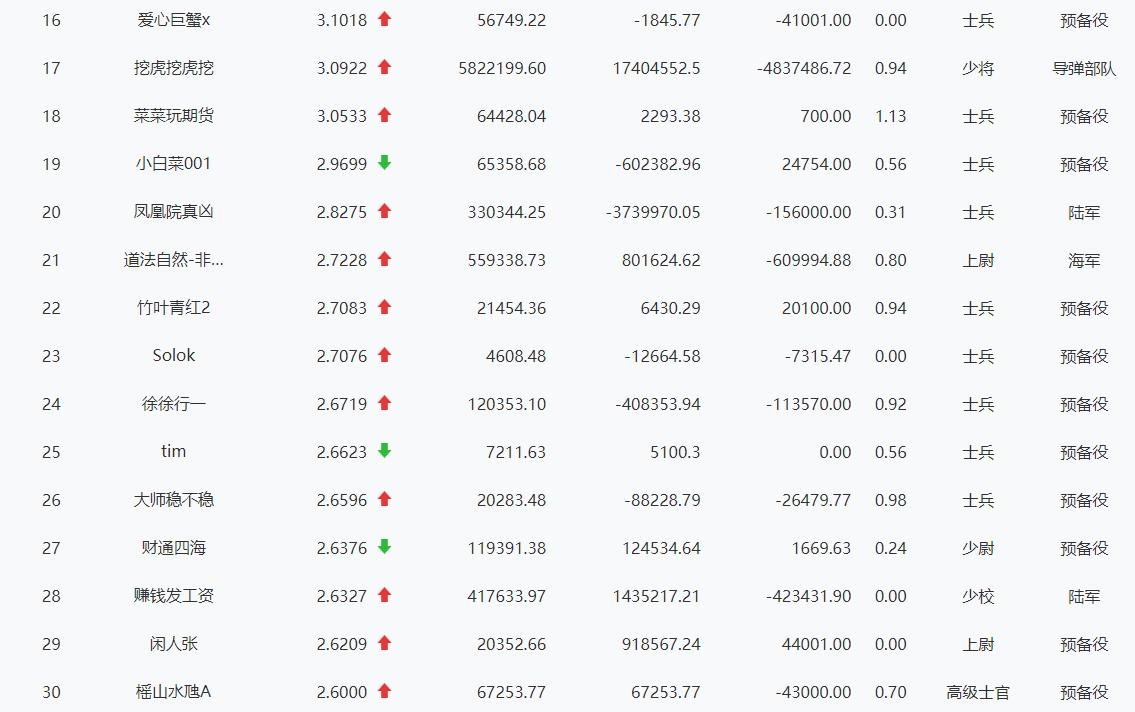Viewport: 1135px width, 712px height.
Task: Click 导弹部队 label in row 17
Action: (1084, 69)
